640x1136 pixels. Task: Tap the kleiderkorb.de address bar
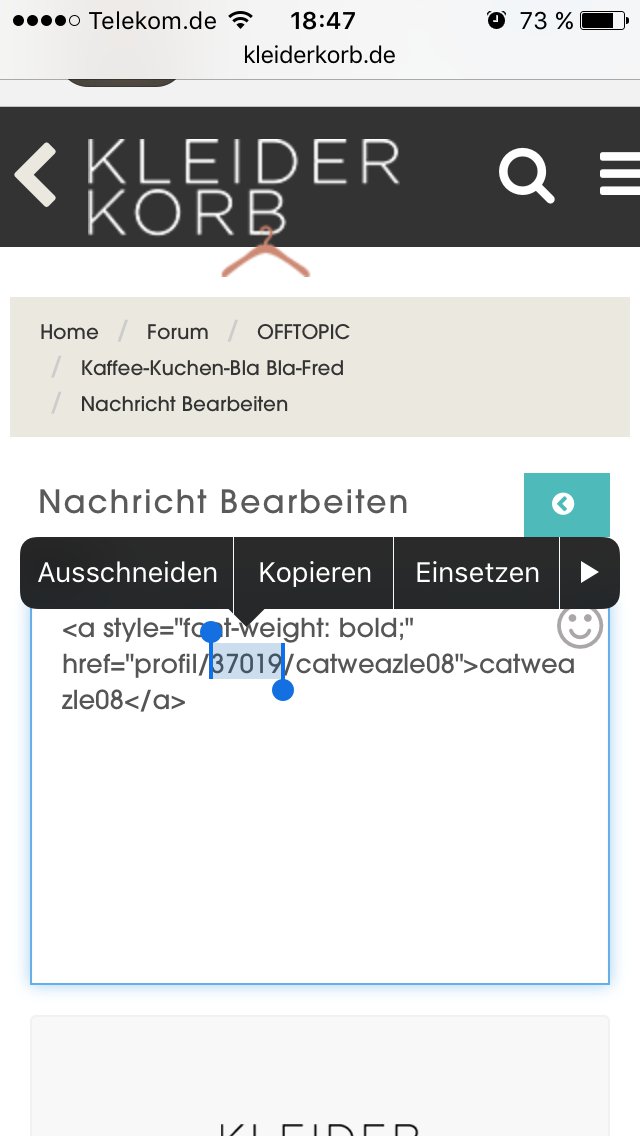click(320, 55)
